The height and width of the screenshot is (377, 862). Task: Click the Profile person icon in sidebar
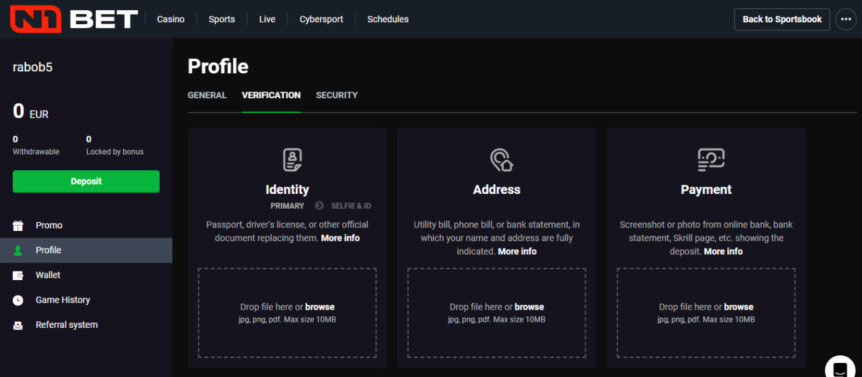pyautogui.click(x=18, y=251)
